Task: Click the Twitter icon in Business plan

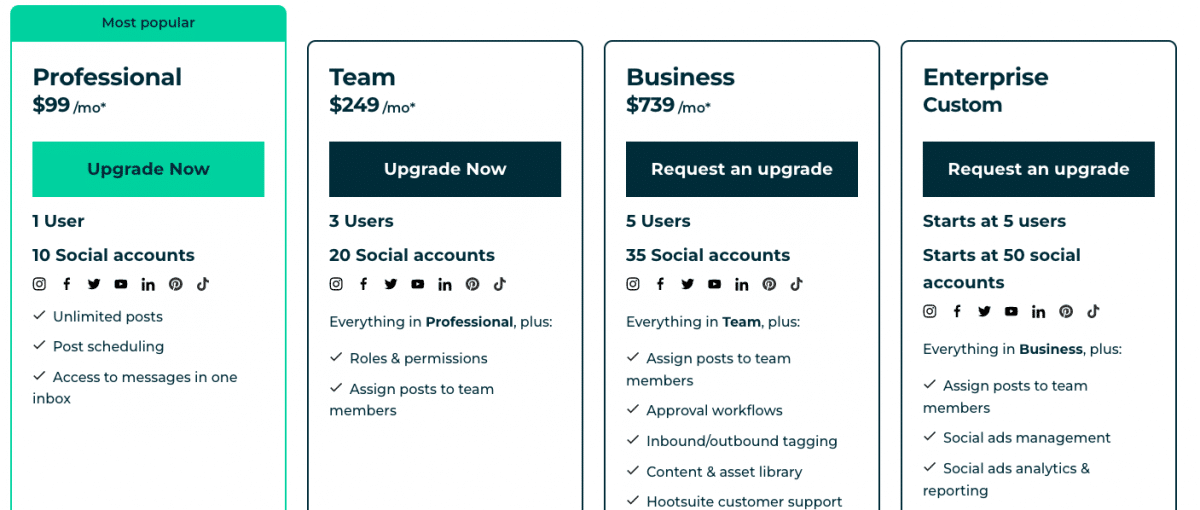Action: point(687,284)
